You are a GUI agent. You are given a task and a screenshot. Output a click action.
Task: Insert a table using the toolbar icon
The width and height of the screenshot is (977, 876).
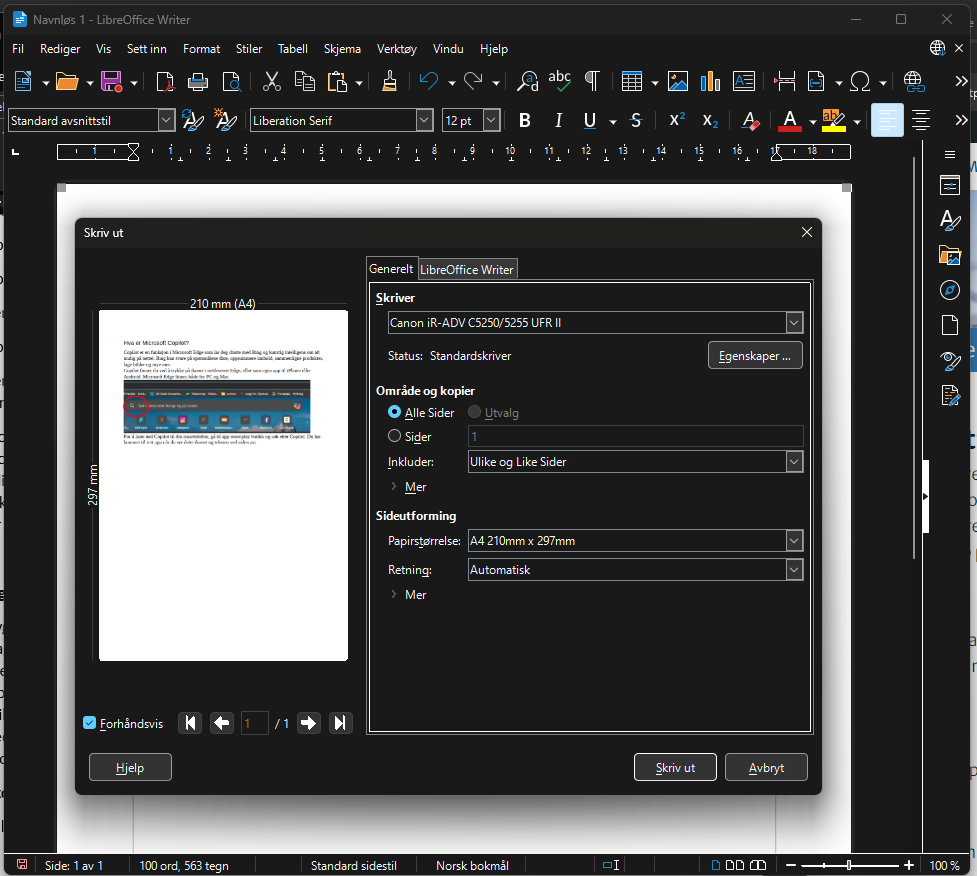633,81
